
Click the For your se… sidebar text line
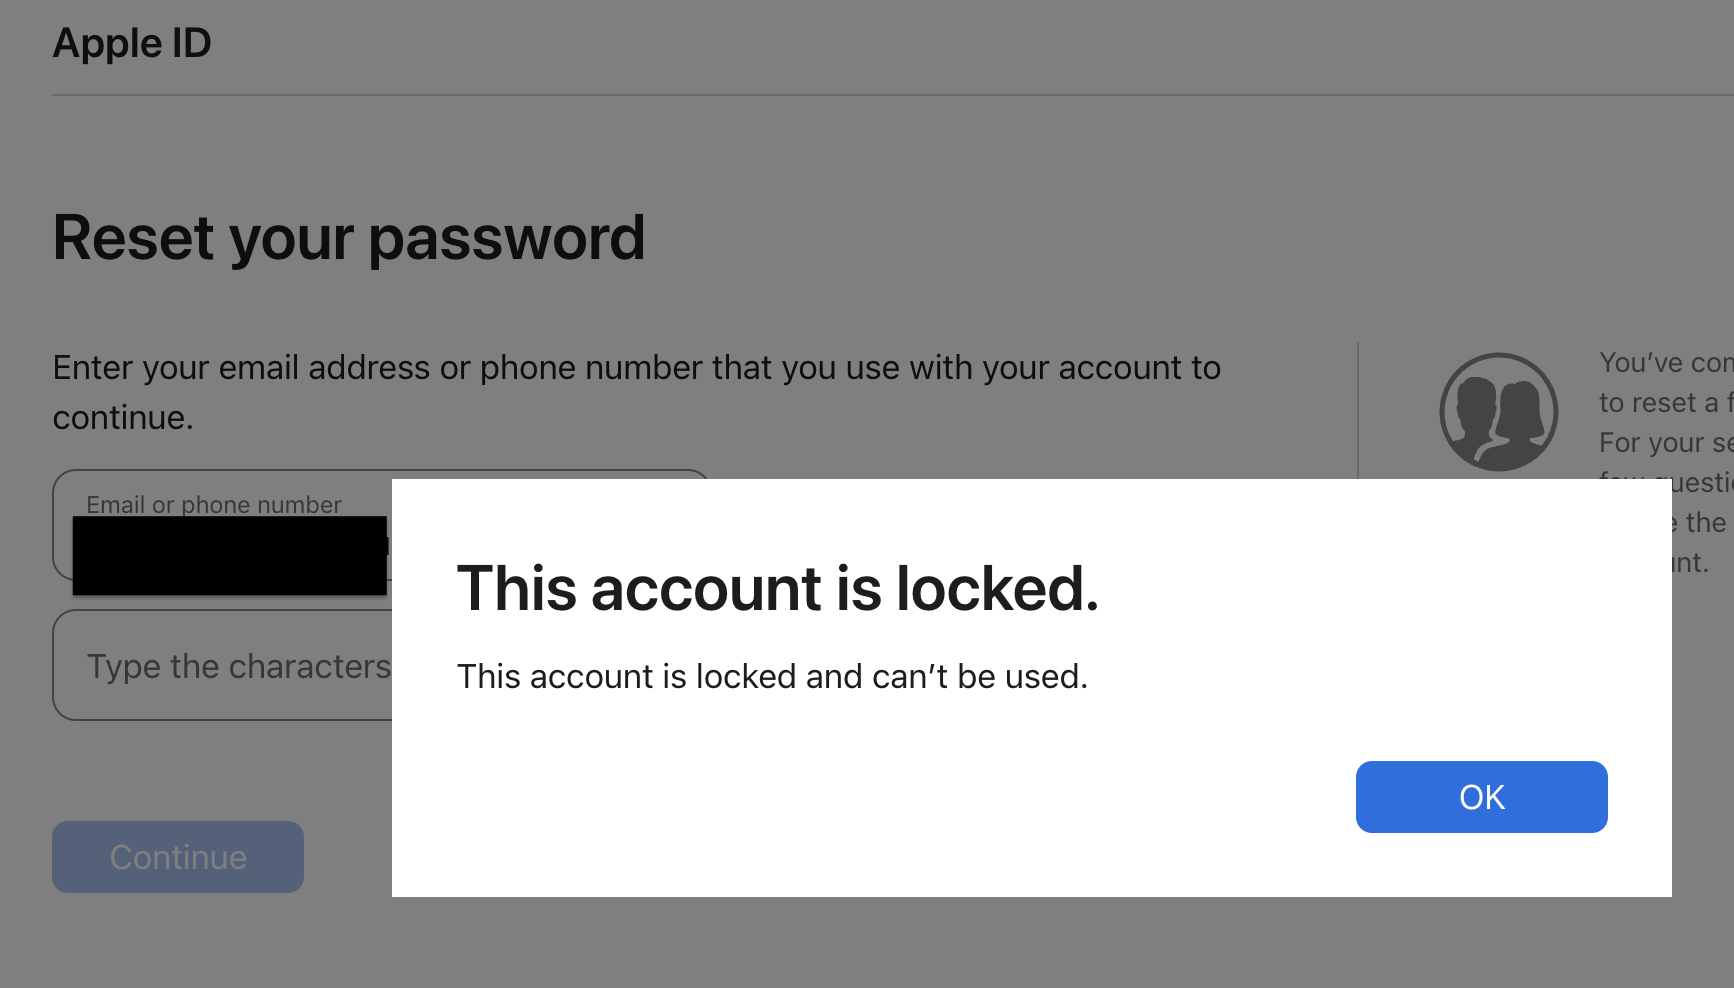coord(1664,442)
